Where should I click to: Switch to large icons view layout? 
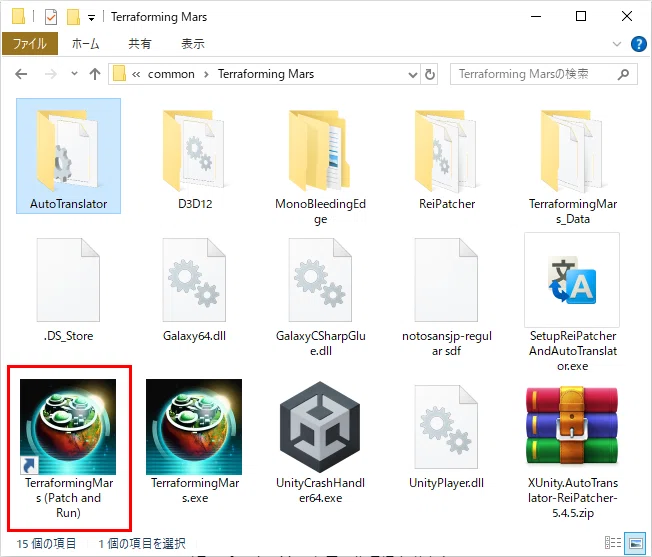click(635, 542)
